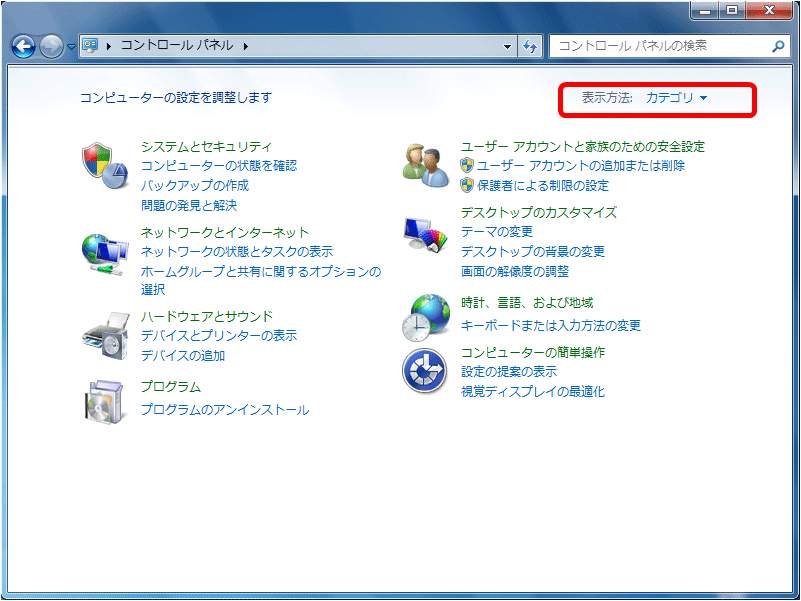
Task: Click the Clock, Language, Region globe icon
Action: 426,317
